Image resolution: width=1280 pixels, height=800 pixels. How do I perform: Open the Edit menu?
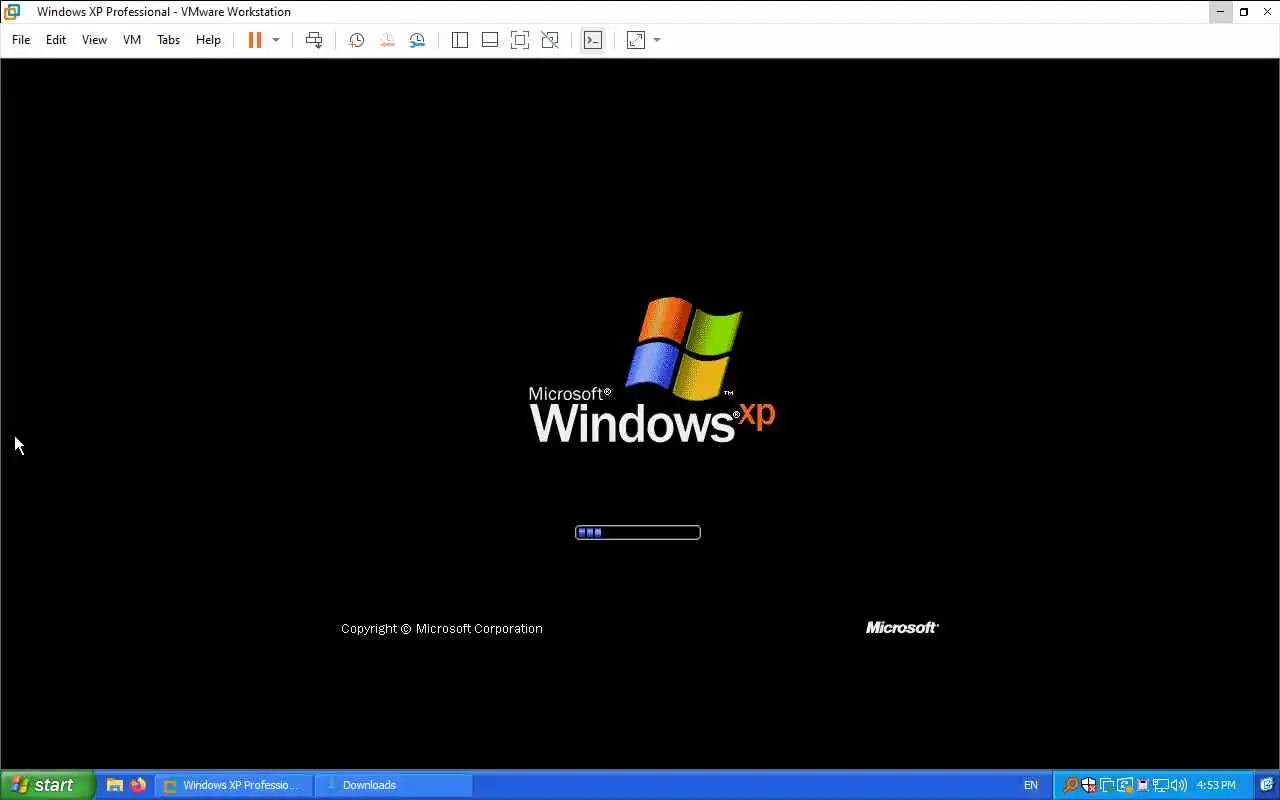[x=56, y=40]
